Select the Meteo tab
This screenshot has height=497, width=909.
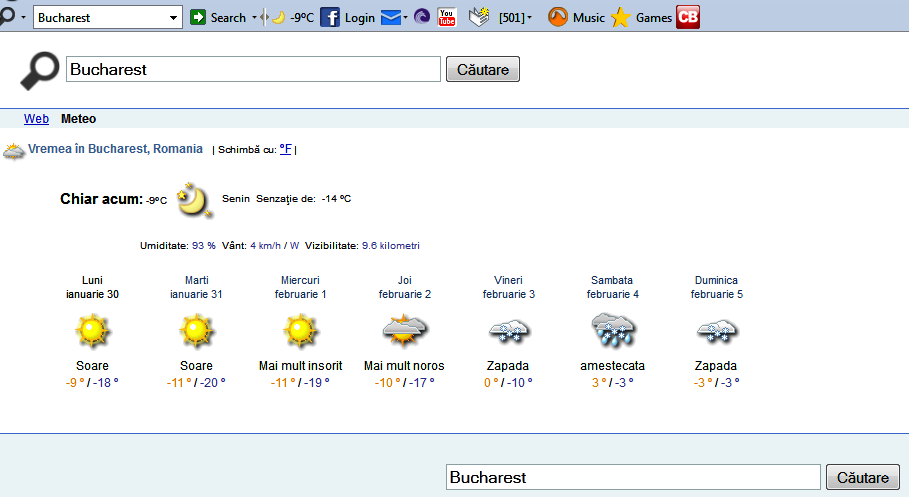coord(78,119)
